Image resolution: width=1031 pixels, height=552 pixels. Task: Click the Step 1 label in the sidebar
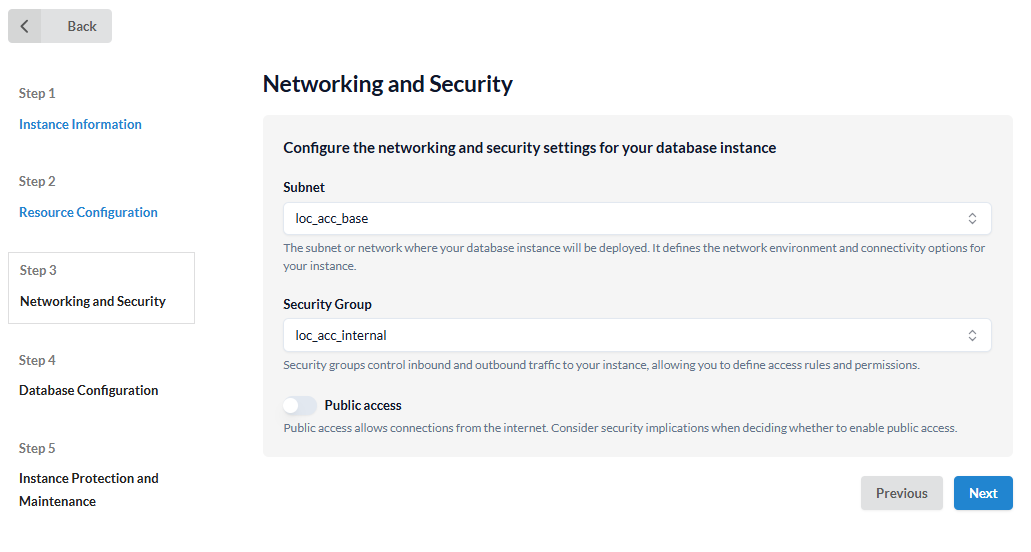[x=37, y=93]
